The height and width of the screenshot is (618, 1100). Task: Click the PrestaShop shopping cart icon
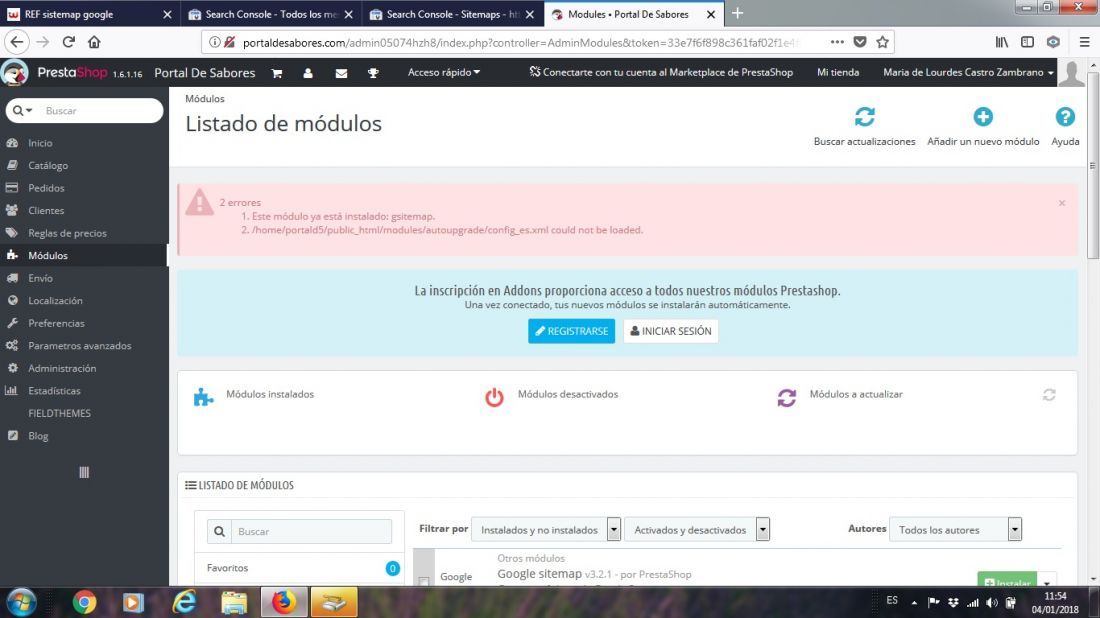pyautogui.click(x=277, y=73)
